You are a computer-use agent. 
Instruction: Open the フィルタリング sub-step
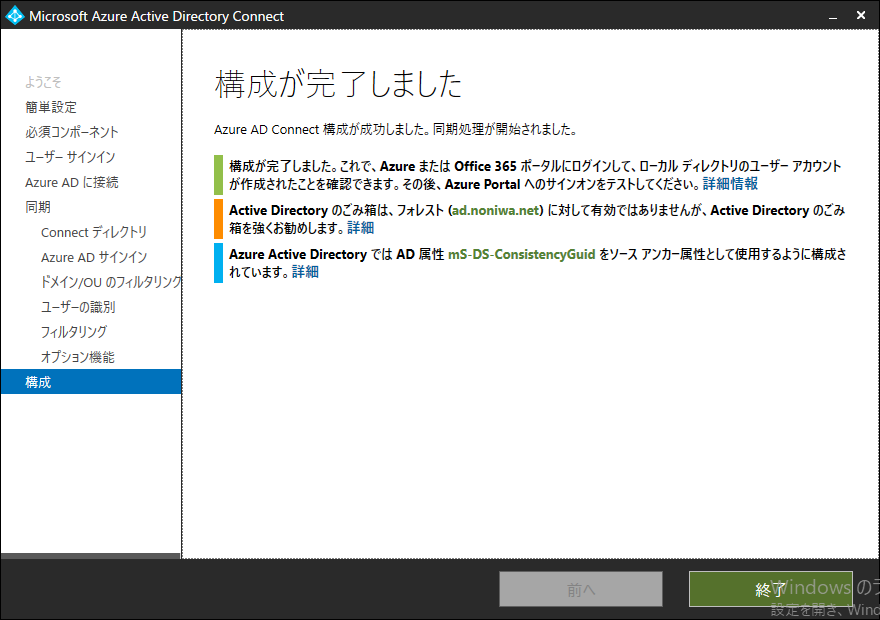pos(74,332)
